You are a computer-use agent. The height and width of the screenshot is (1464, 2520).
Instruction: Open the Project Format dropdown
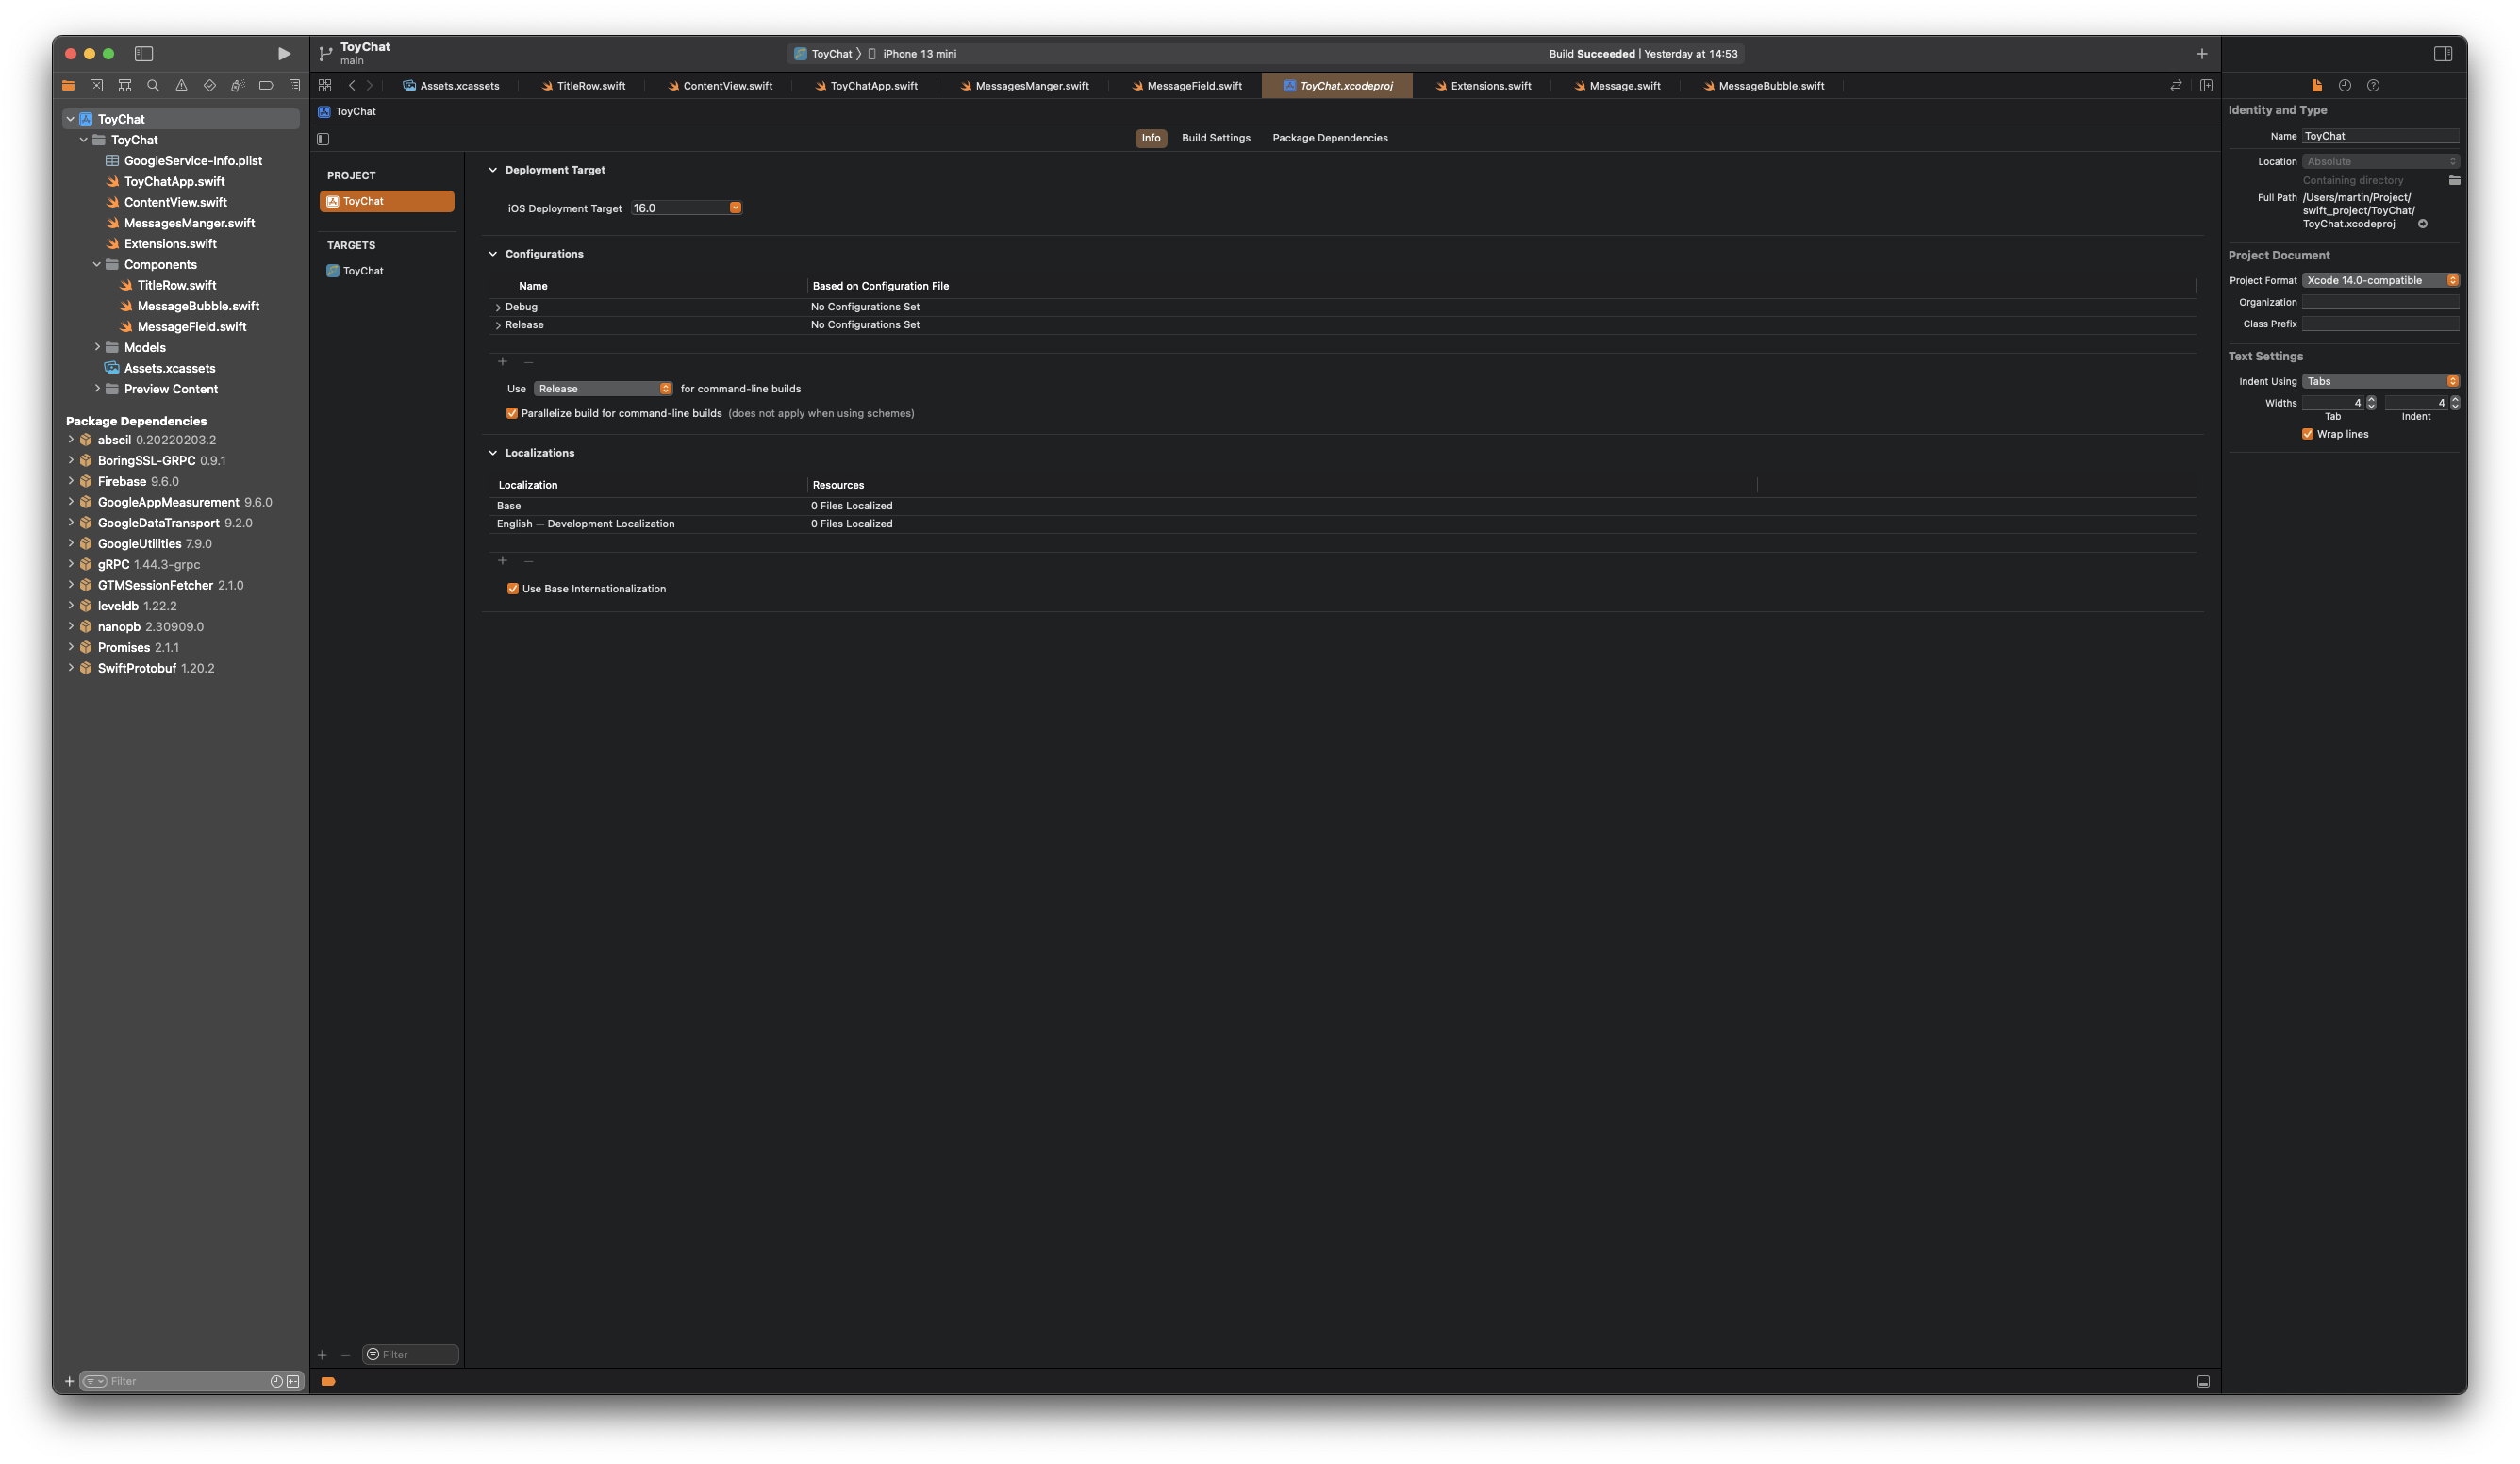coord(2380,281)
